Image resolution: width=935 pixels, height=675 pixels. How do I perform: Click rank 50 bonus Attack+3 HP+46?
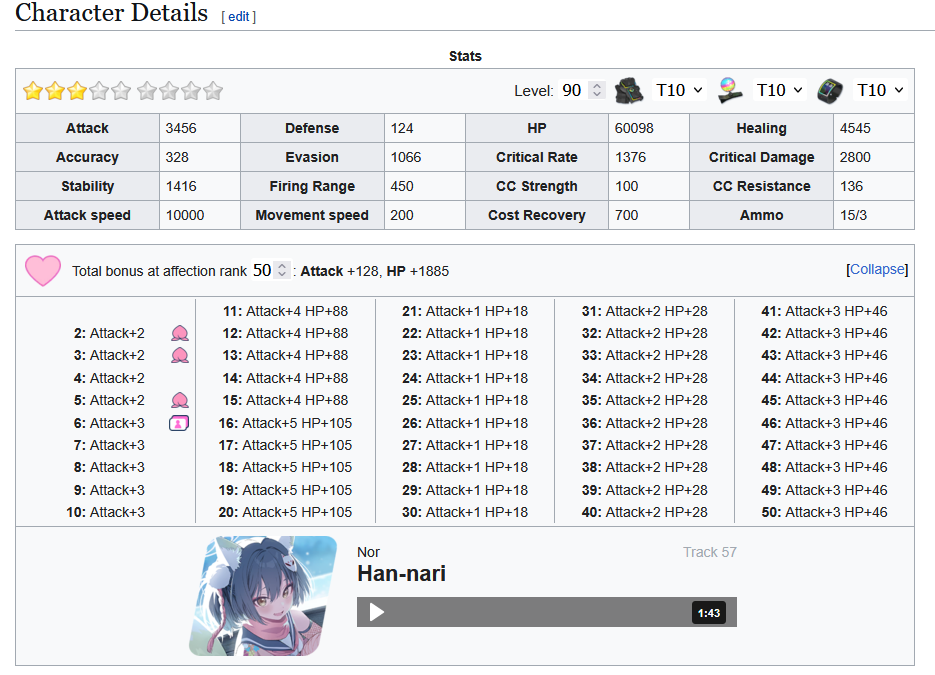pos(824,512)
